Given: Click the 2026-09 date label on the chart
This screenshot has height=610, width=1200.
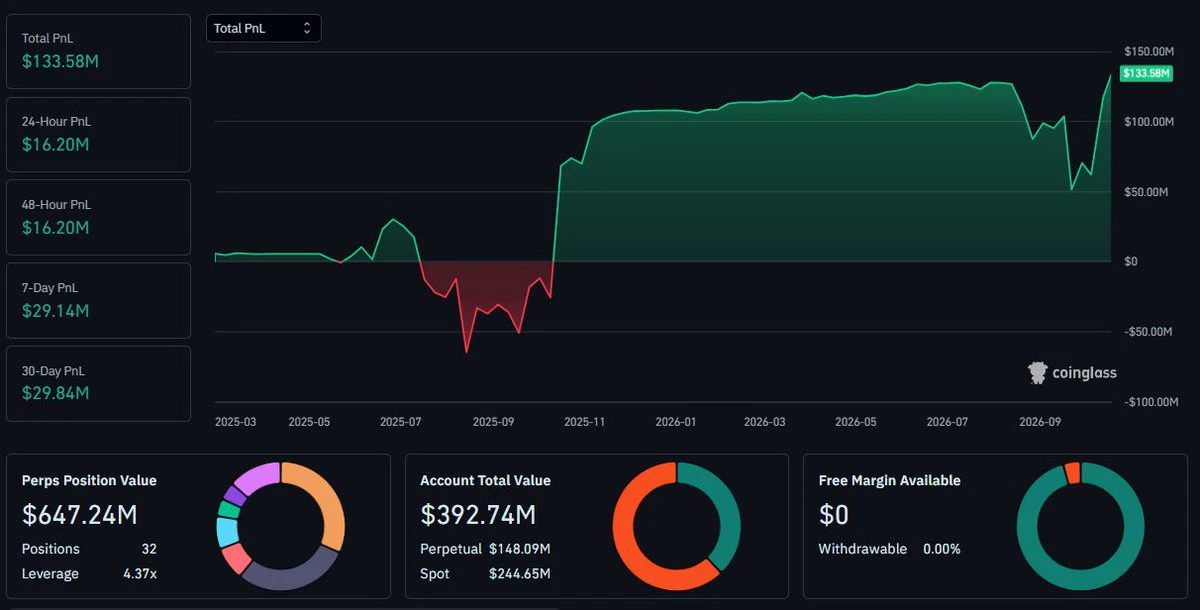Looking at the screenshot, I should pyautogui.click(x=1040, y=422).
